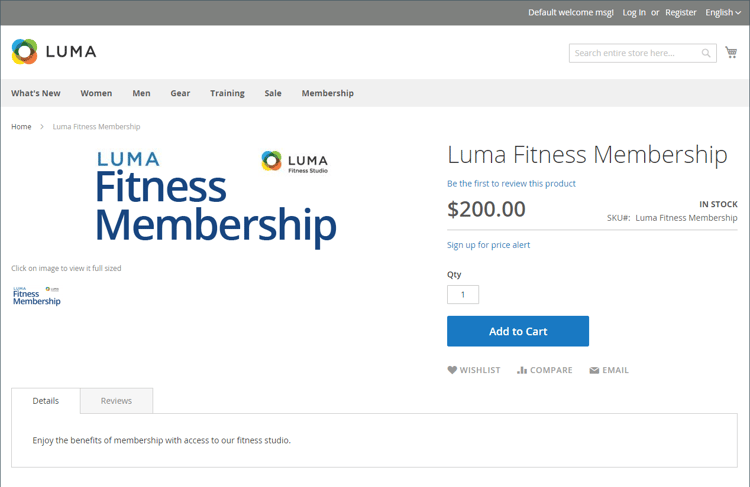Image resolution: width=750 pixels, height=487 pixels.
Task: Click the Log In link
Action: click(x=634, y=12)
